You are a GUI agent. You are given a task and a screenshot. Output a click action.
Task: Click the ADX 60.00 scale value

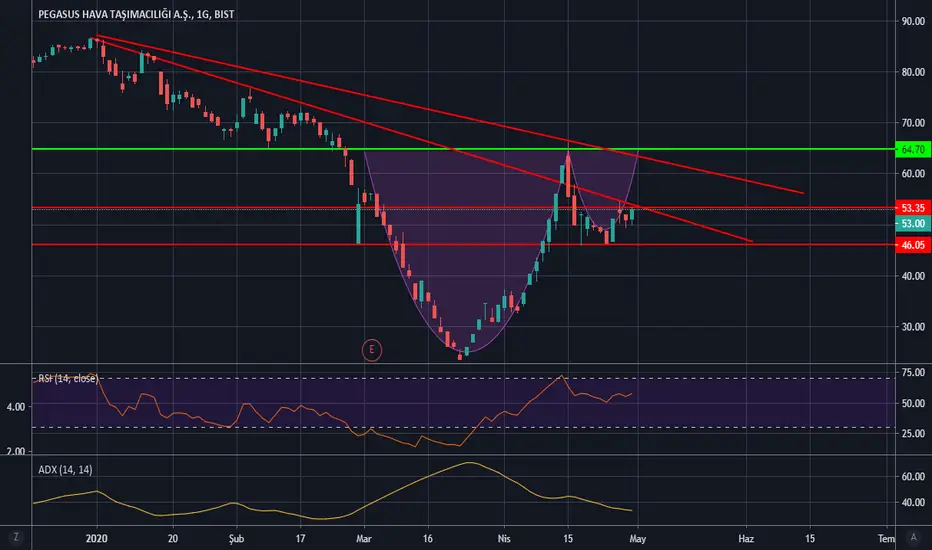coord(914,476)
